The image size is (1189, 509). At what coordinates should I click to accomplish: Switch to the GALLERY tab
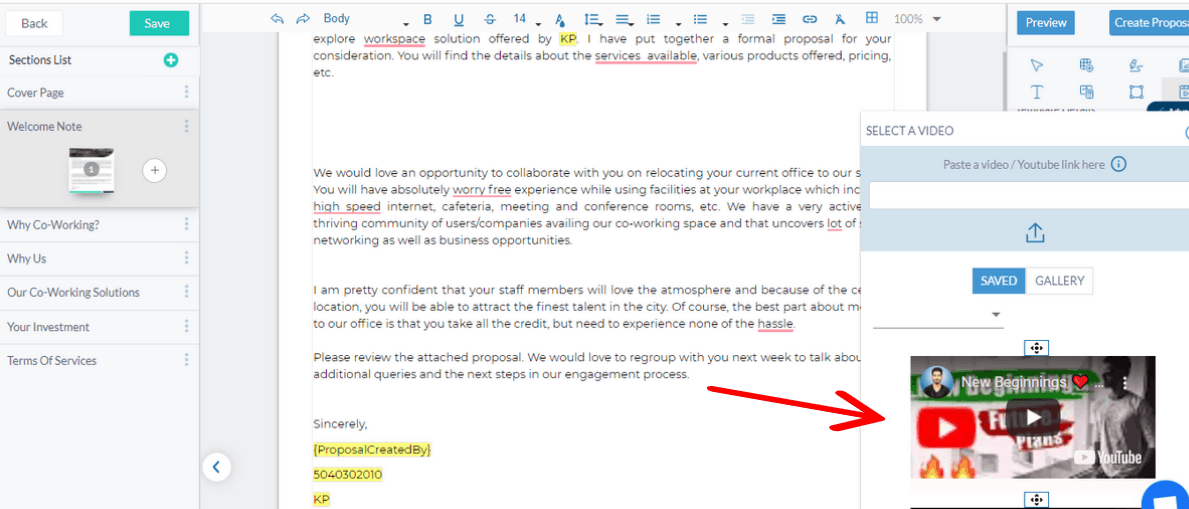point(1059,281)
